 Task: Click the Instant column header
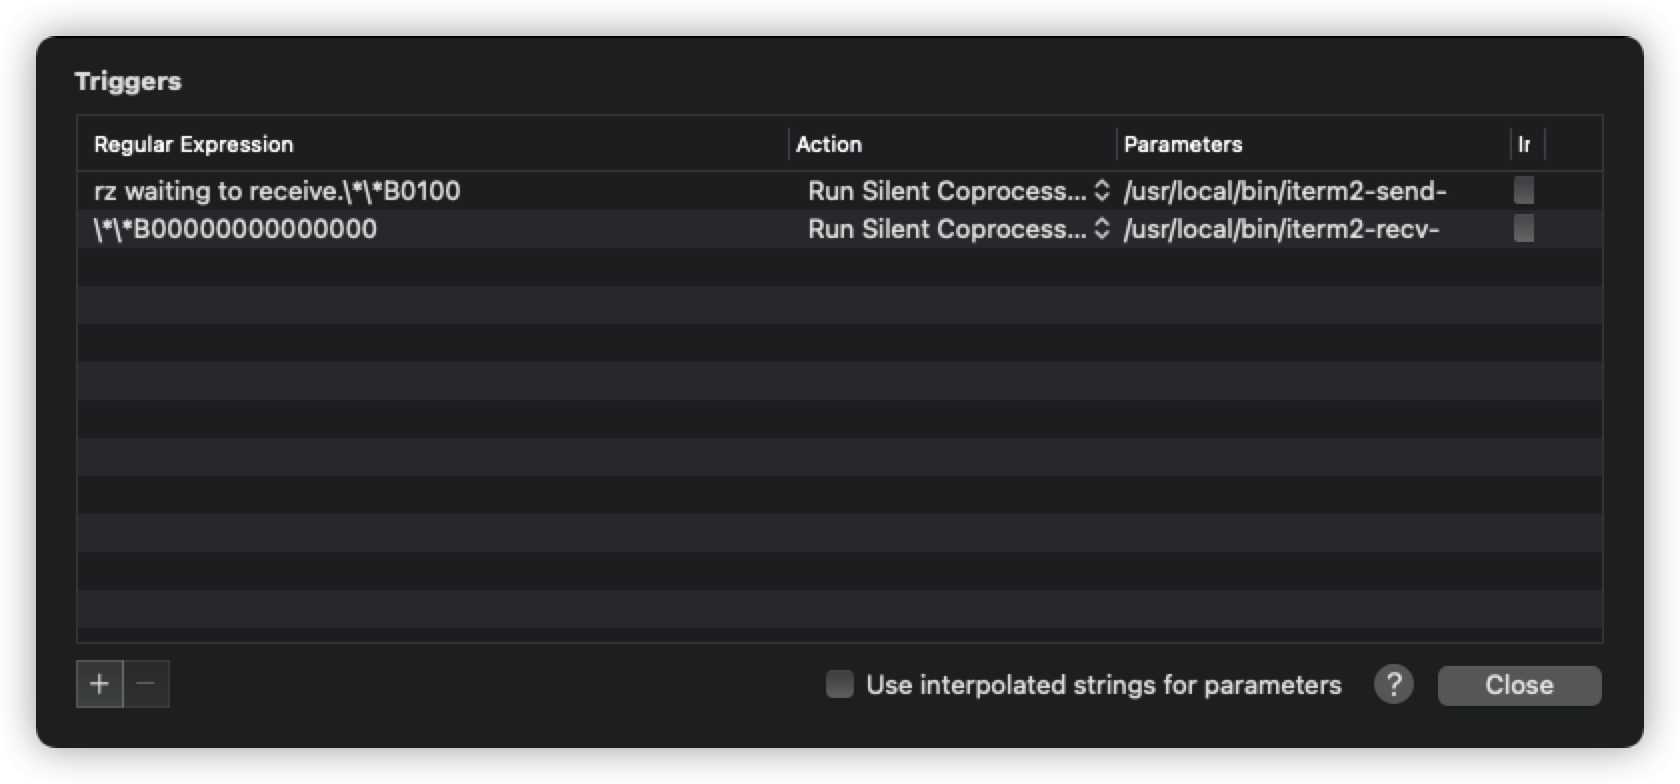(x=1524, y=144)
